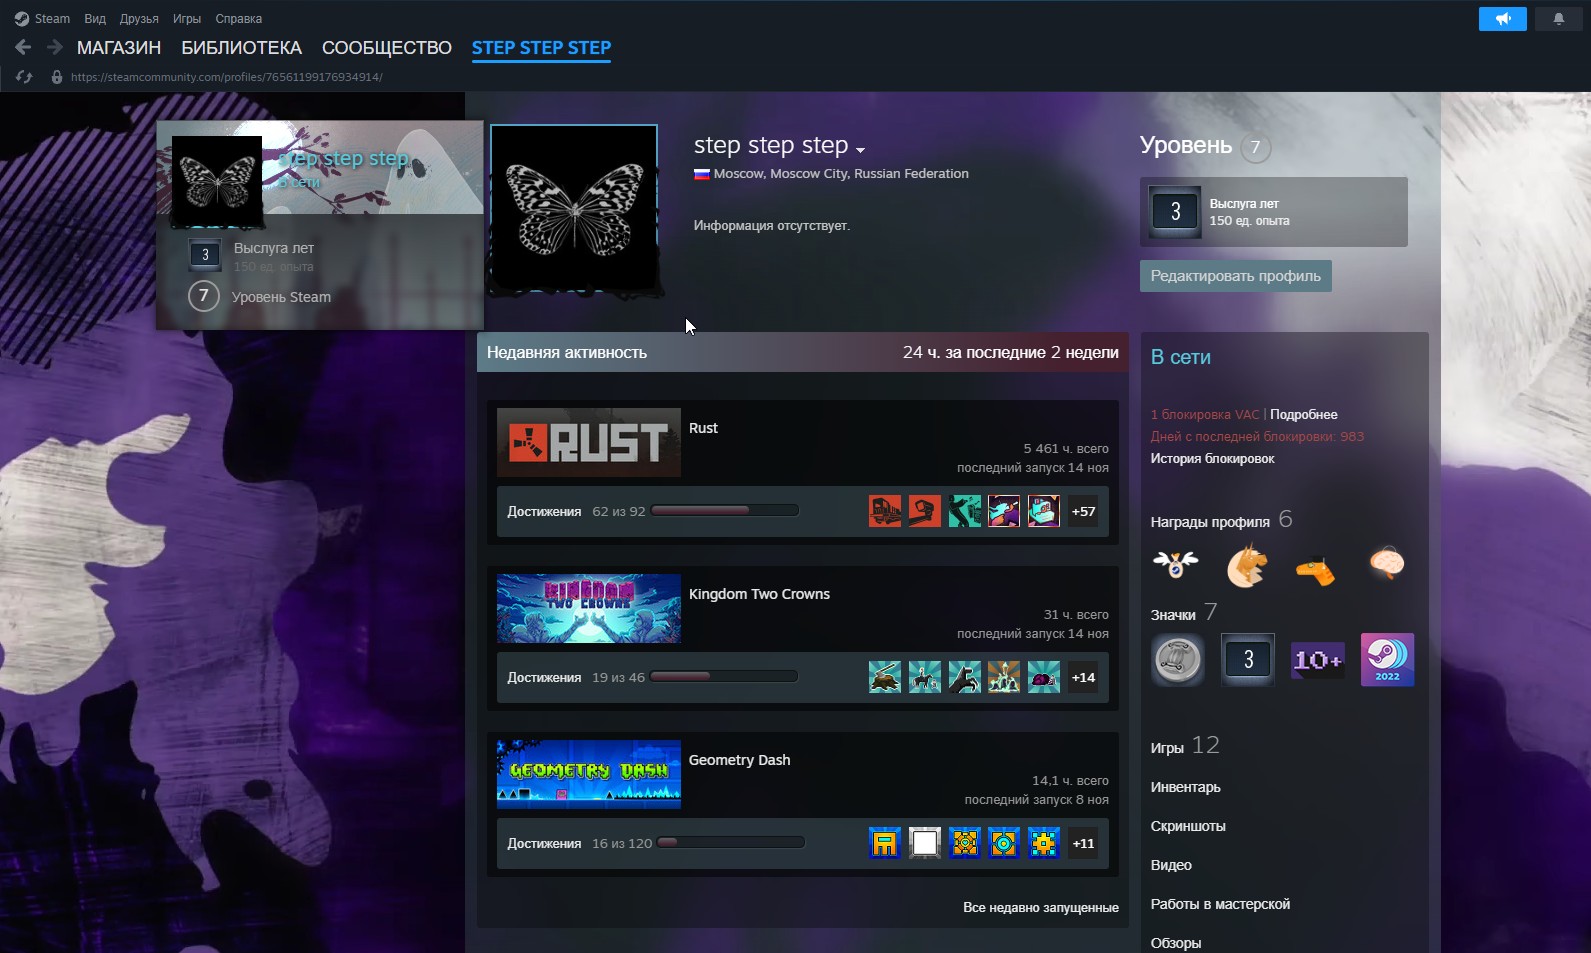Image resolution: width=1591 pixels, height=953 pixels.
Task: Open the Игры menu
Action: 187,19
